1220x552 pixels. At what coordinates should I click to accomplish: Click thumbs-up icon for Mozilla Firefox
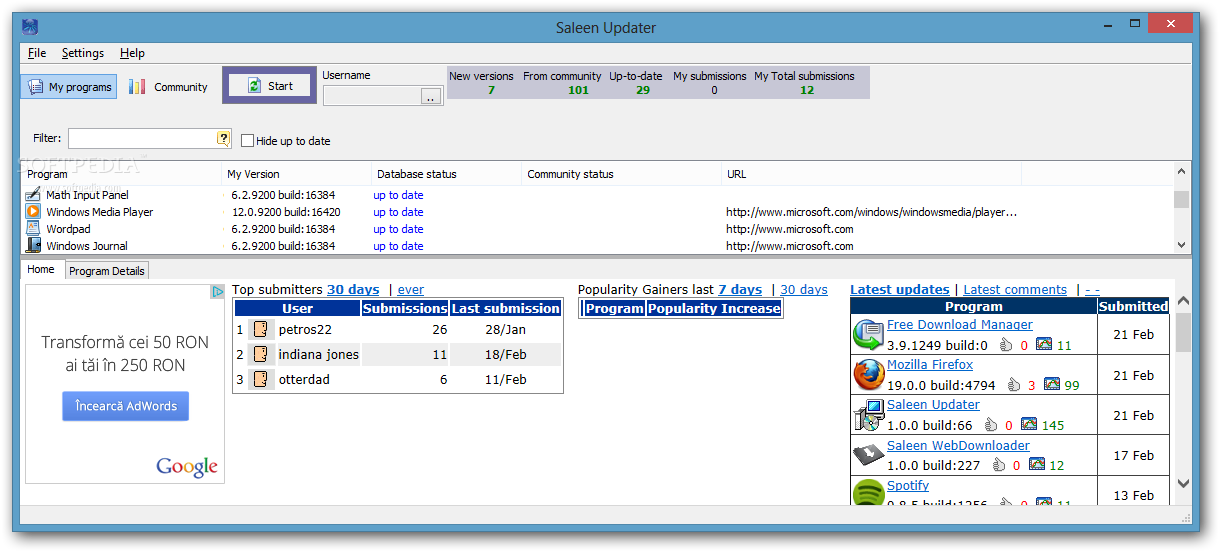[x=1014, y=384]
